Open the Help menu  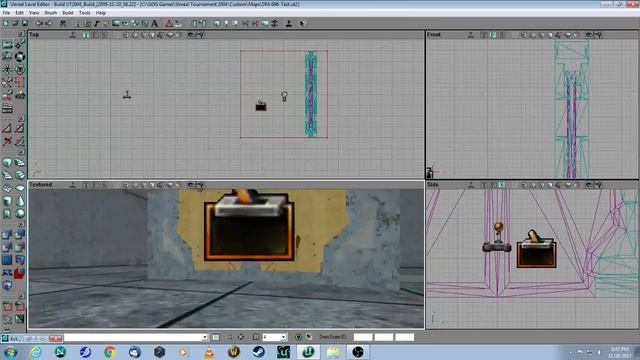[x=101, y=13]
